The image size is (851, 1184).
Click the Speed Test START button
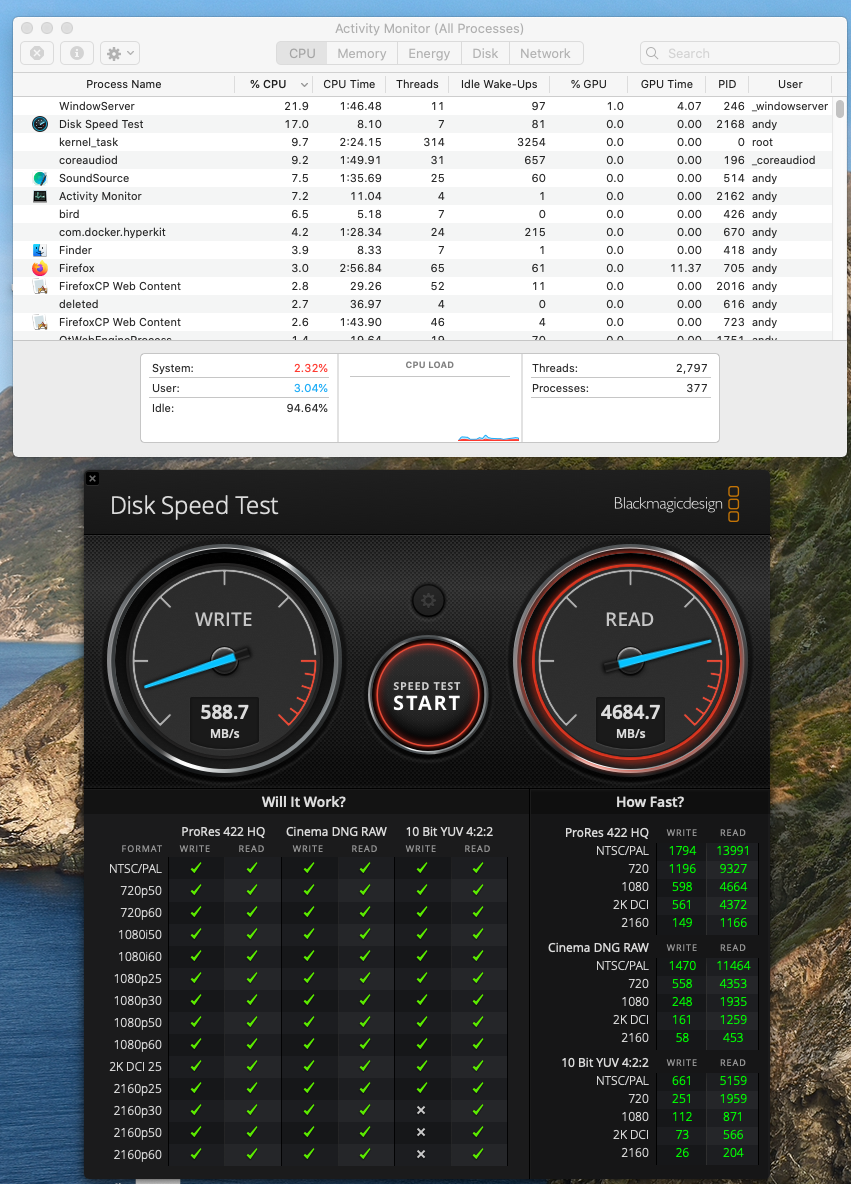point(427,695)
